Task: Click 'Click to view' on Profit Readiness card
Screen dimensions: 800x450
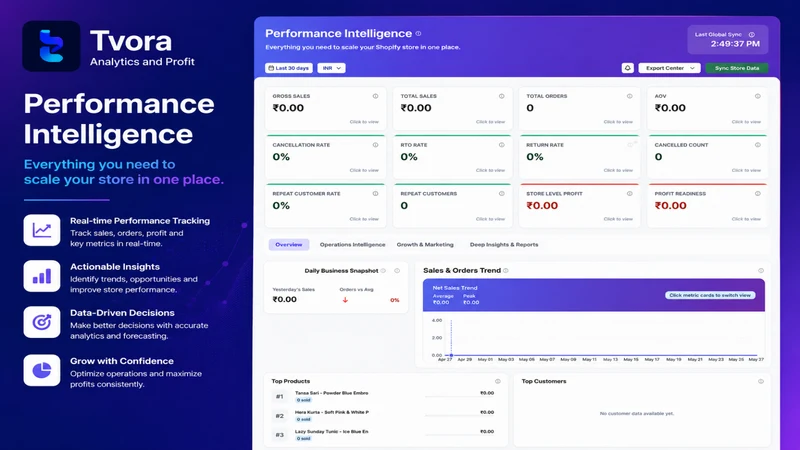Action: coord(746,219)
